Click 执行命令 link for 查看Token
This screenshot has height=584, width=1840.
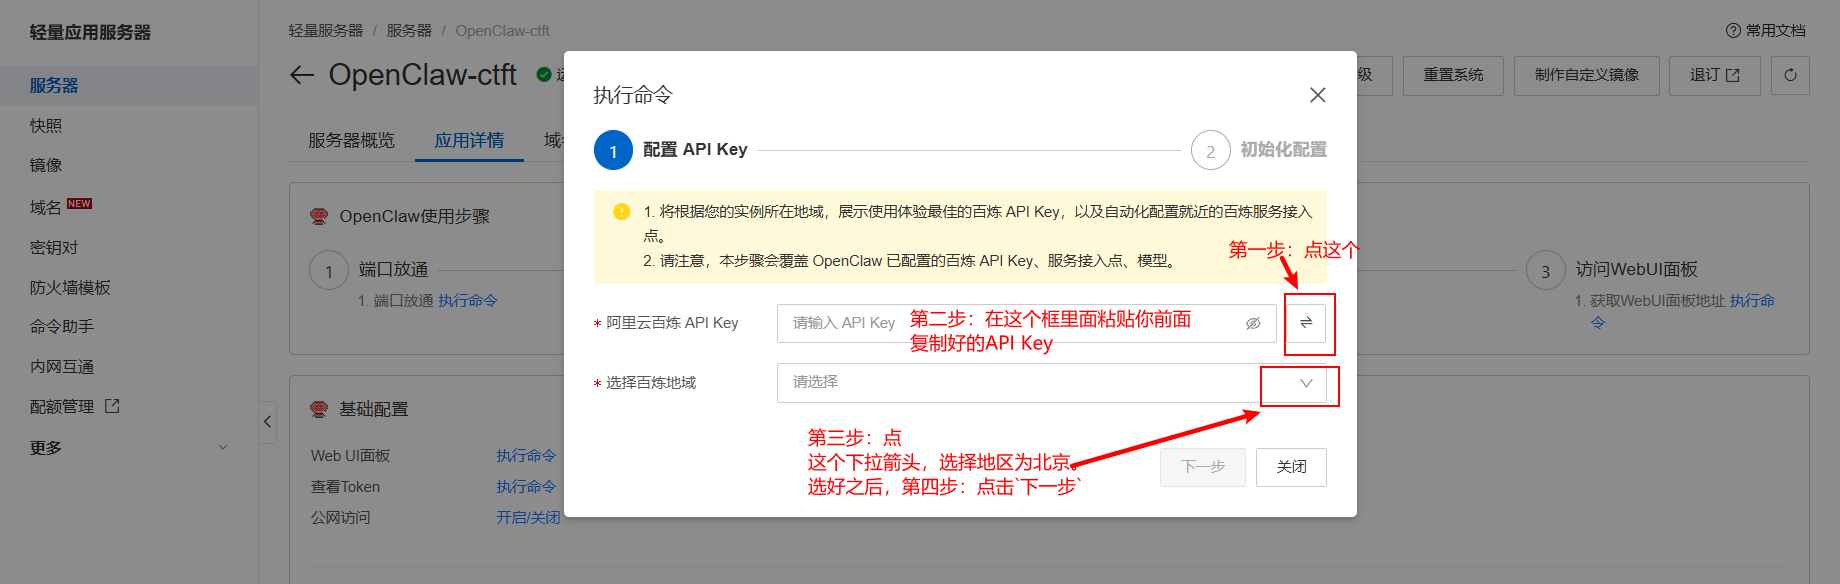click(x=526, y=487)
